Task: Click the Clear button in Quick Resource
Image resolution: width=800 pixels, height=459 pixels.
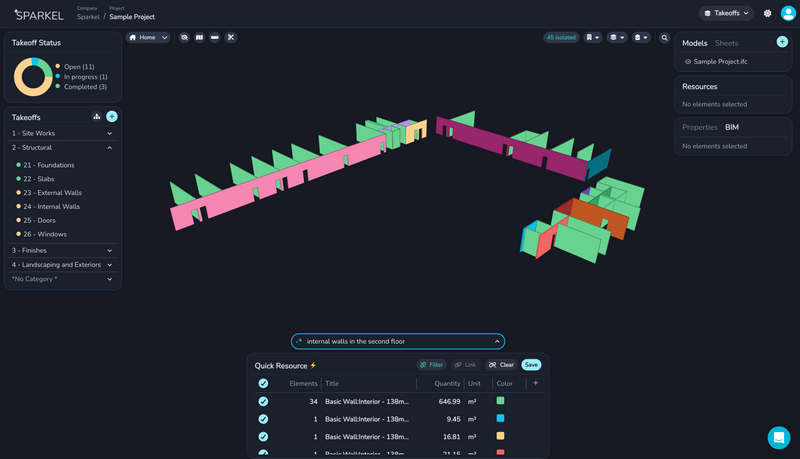Action: tap(501, 365)
